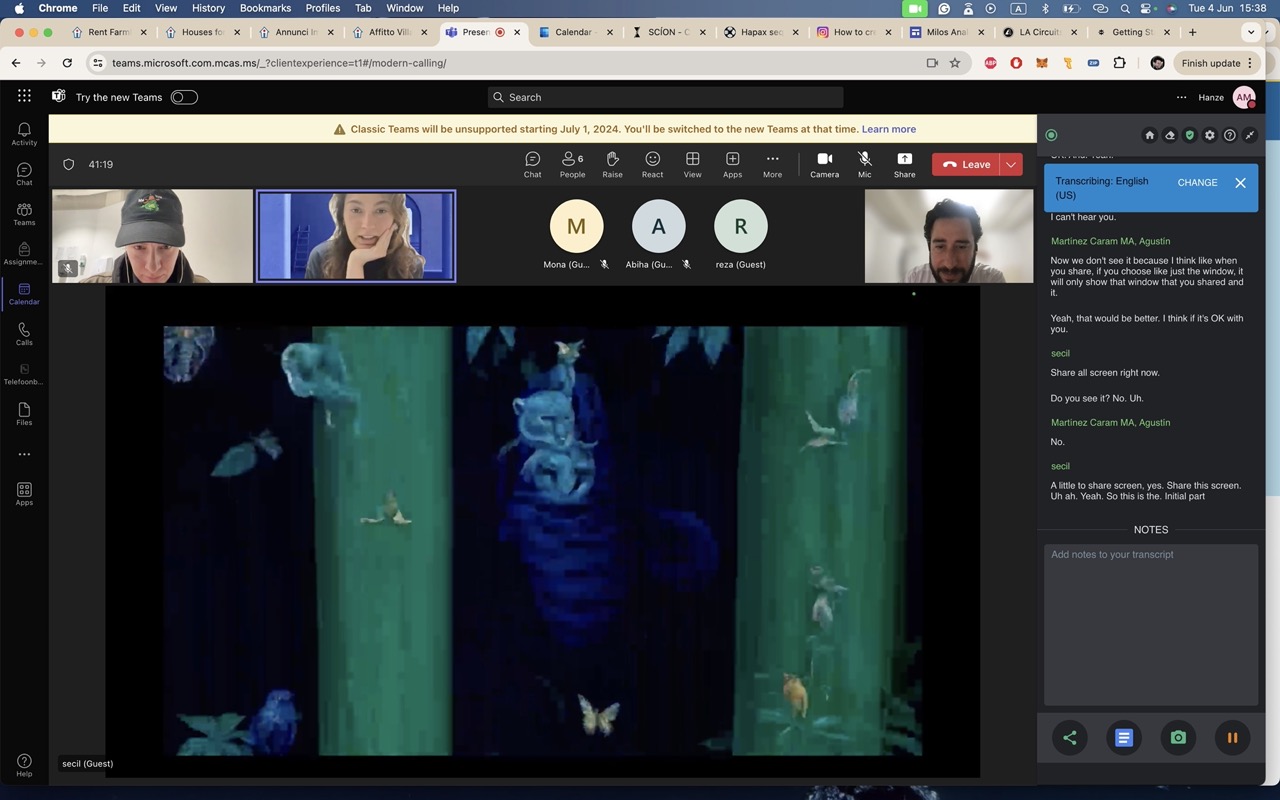This screenshot has width=1280, height=800.
Task: Expand more apps ellipsis in sidebar
Action: [24, 454]
